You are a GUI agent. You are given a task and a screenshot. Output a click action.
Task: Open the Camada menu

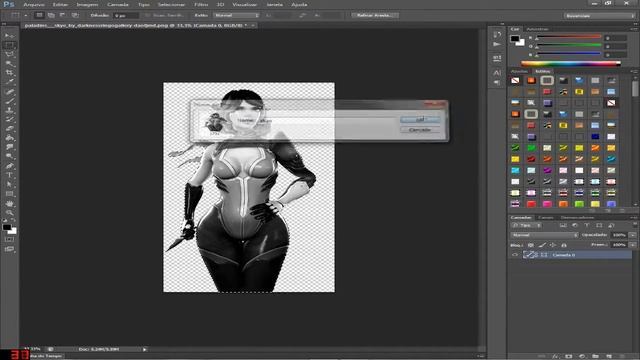(118, 4)
